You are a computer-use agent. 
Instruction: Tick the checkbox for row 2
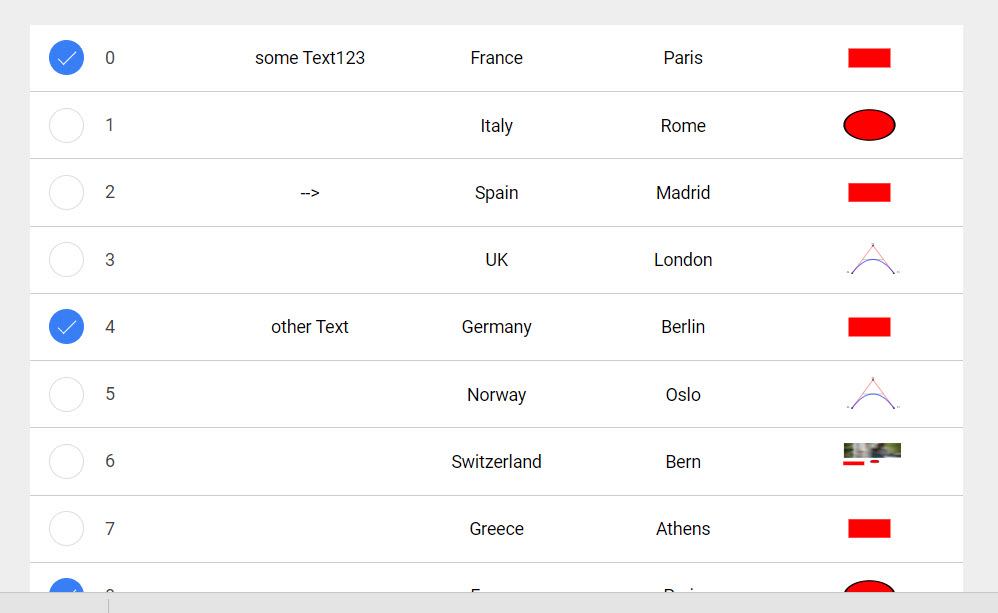66,192
